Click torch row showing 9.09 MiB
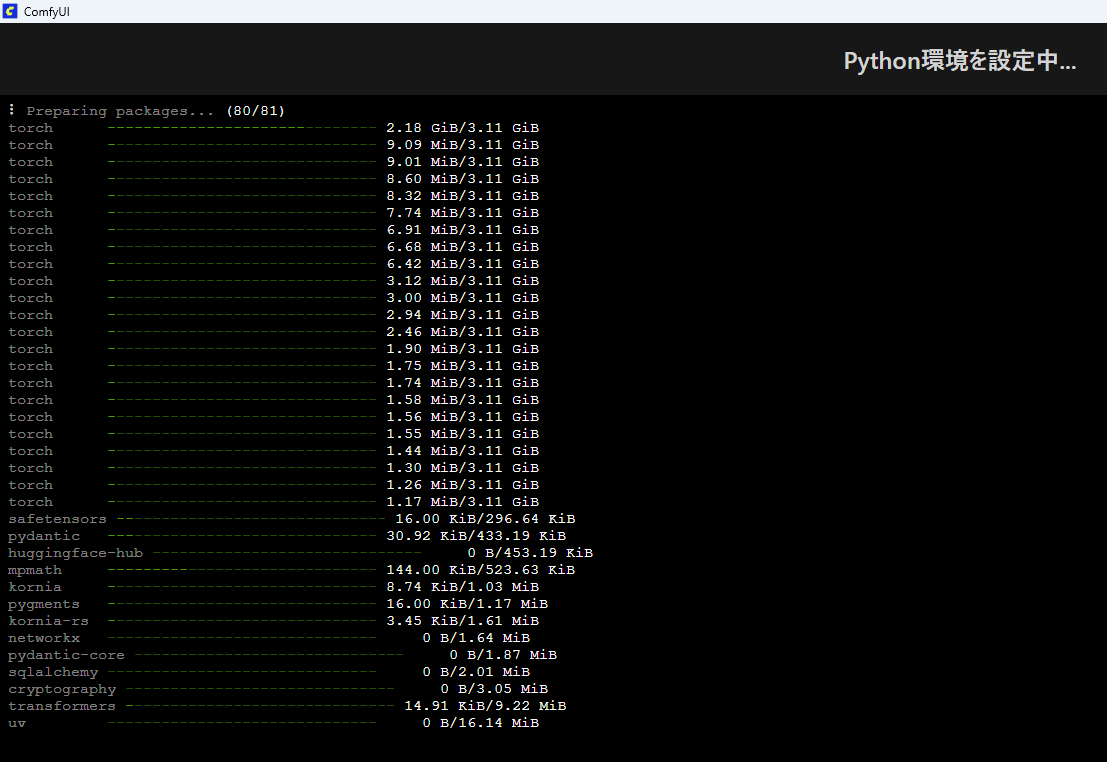The image size is (1107, 762). click(x=273, y=145)
